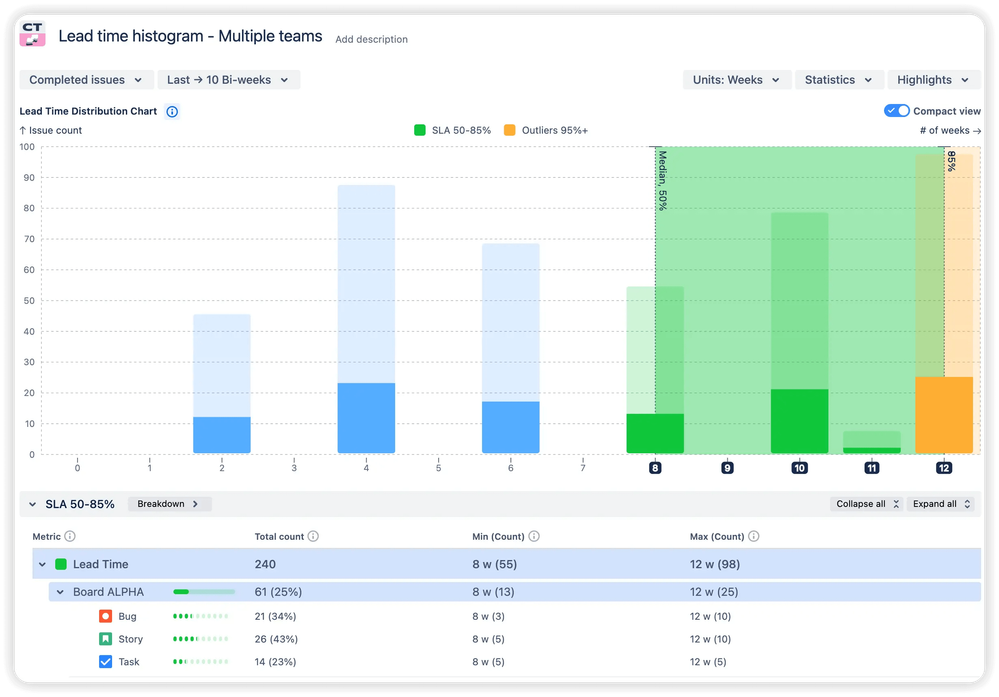Toggle the SLA 50-85% legend item
This screenshot has width=999, height=697.
click(x=452, y=130)
